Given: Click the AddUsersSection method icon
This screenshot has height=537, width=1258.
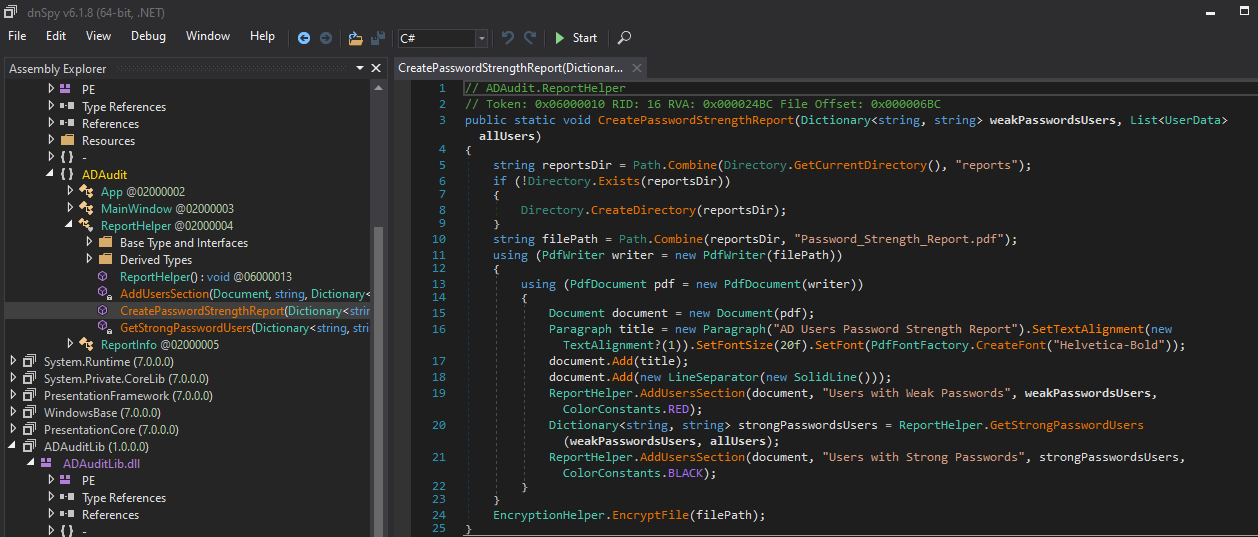Looking at the screenshot, I should click(104, 293).
